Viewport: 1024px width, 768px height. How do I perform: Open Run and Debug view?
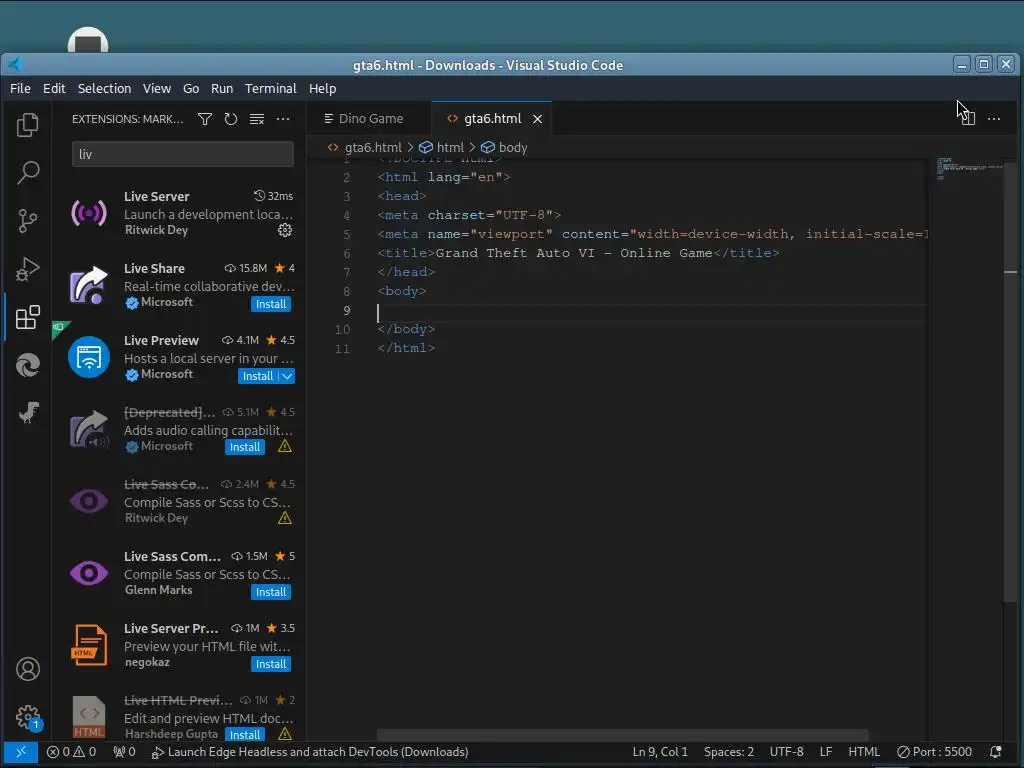27,269
